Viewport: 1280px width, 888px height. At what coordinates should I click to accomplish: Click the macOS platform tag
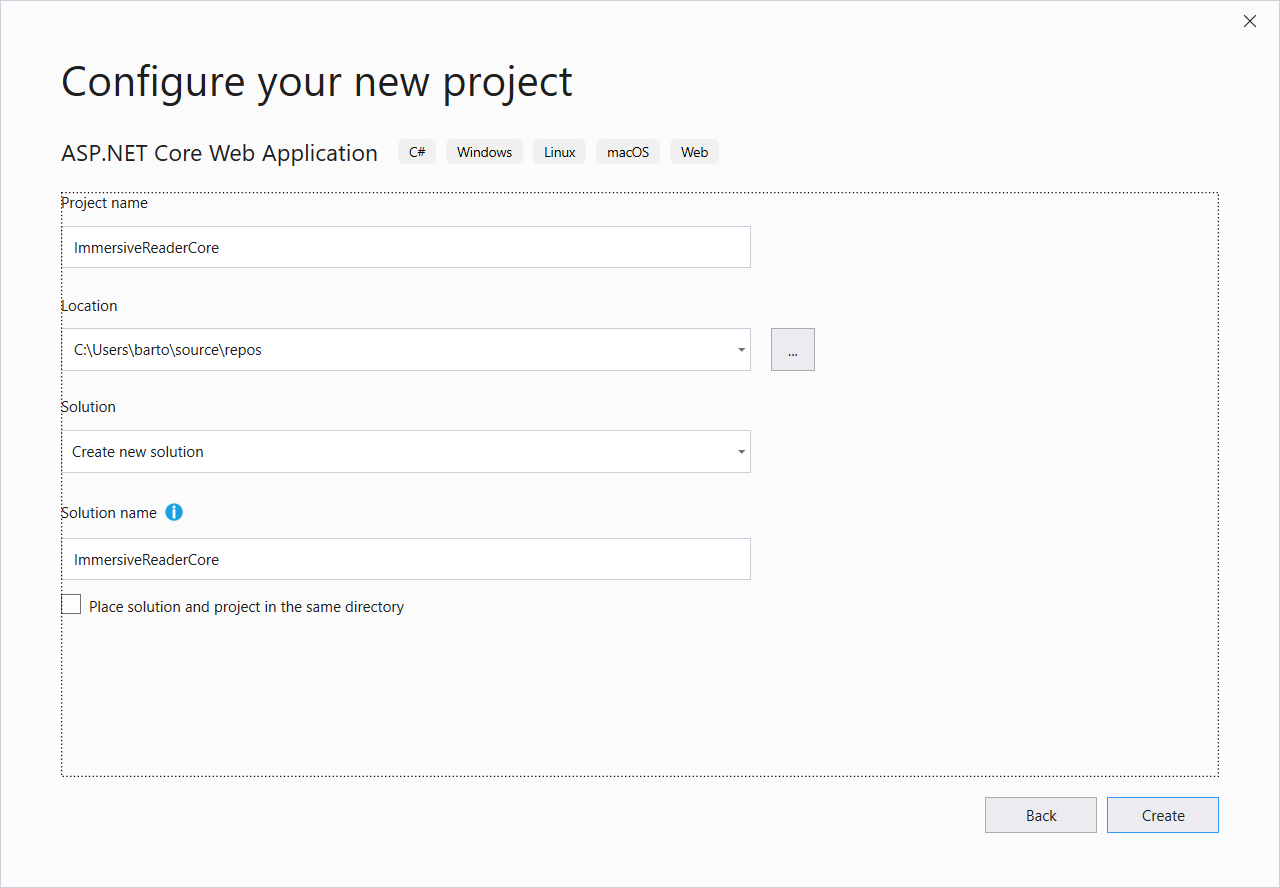coord(628,152)
